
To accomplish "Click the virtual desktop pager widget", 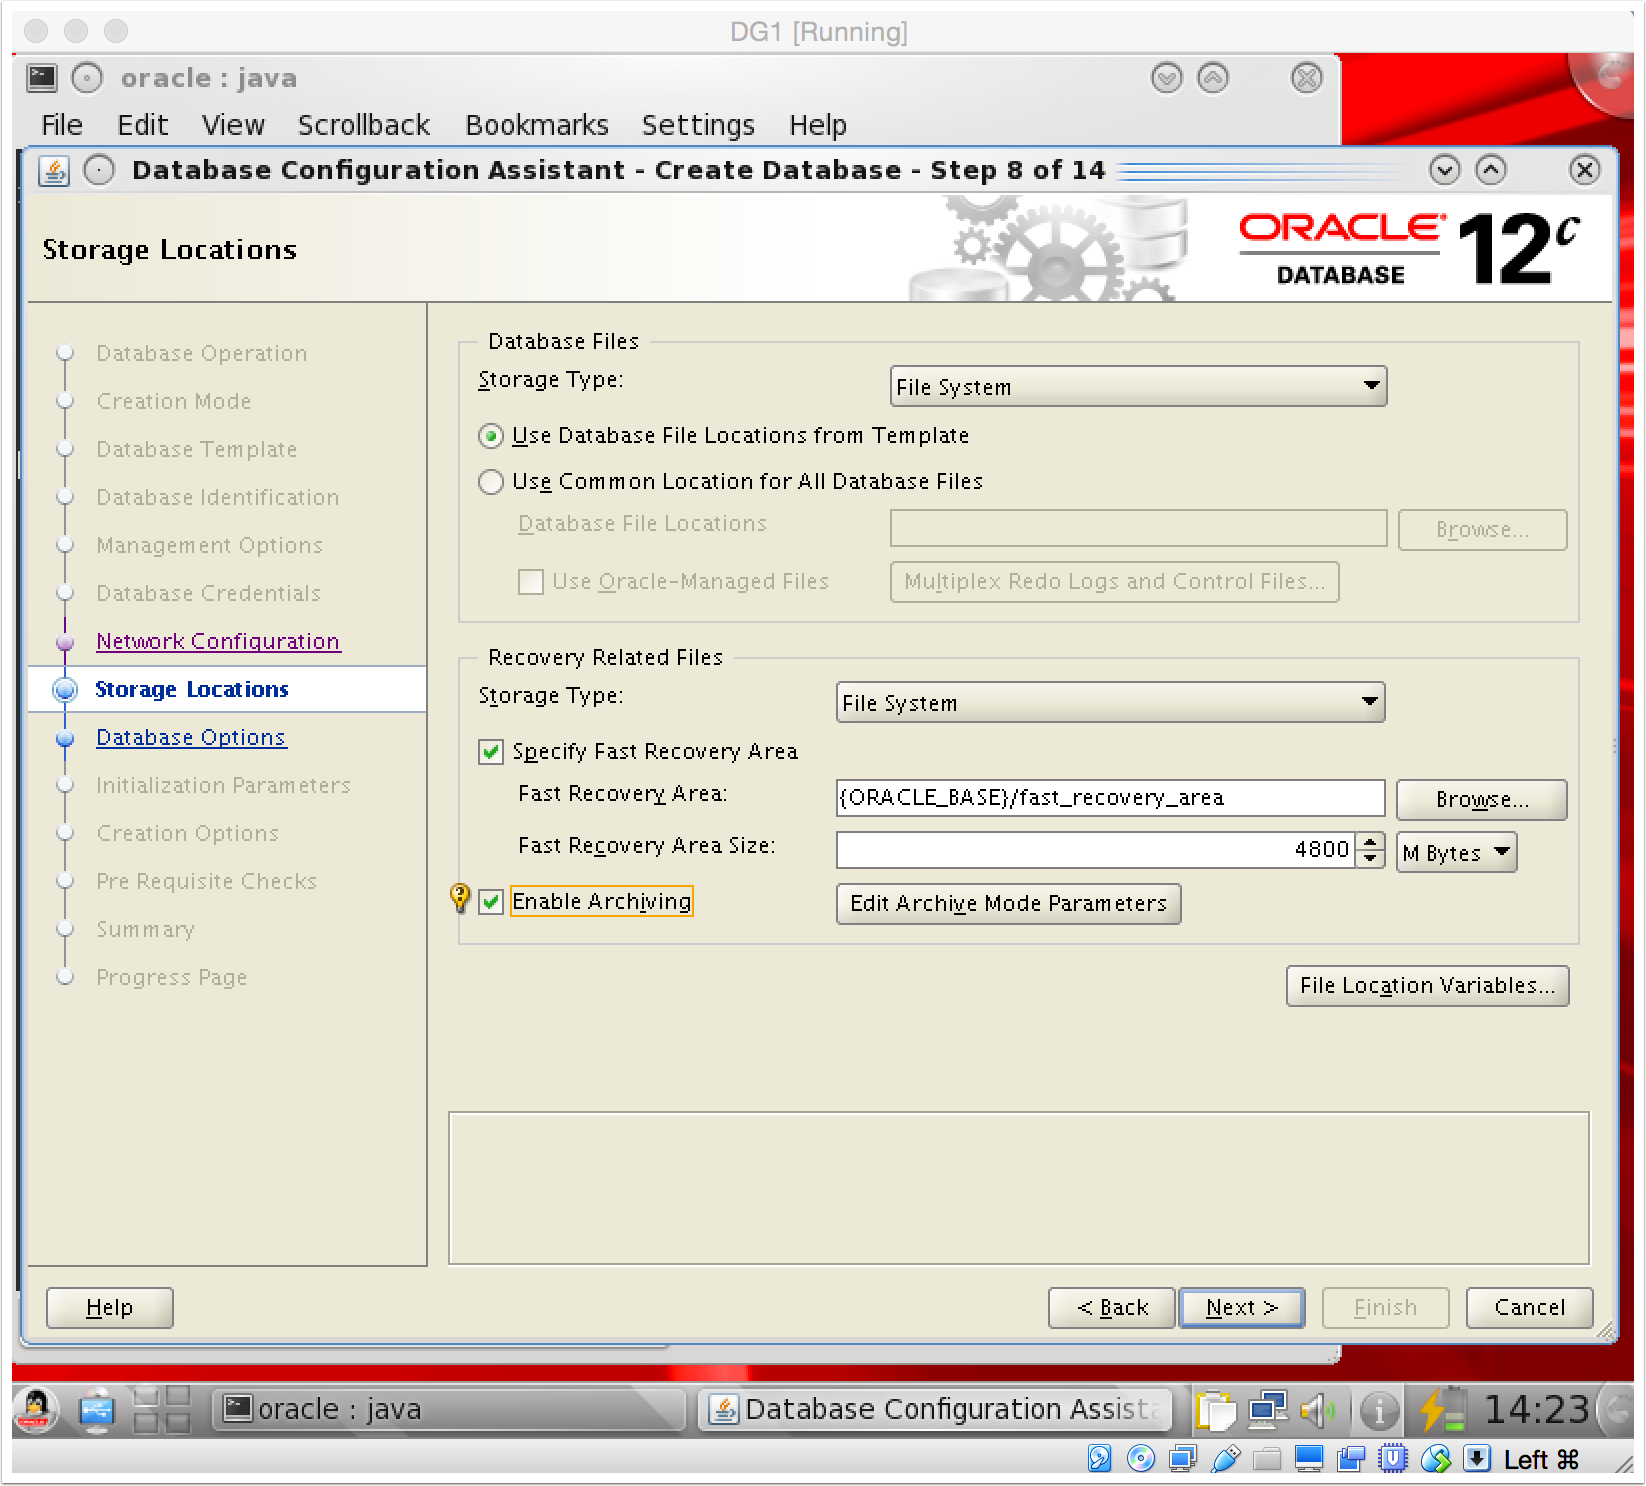I will [x=162, y=1410].
